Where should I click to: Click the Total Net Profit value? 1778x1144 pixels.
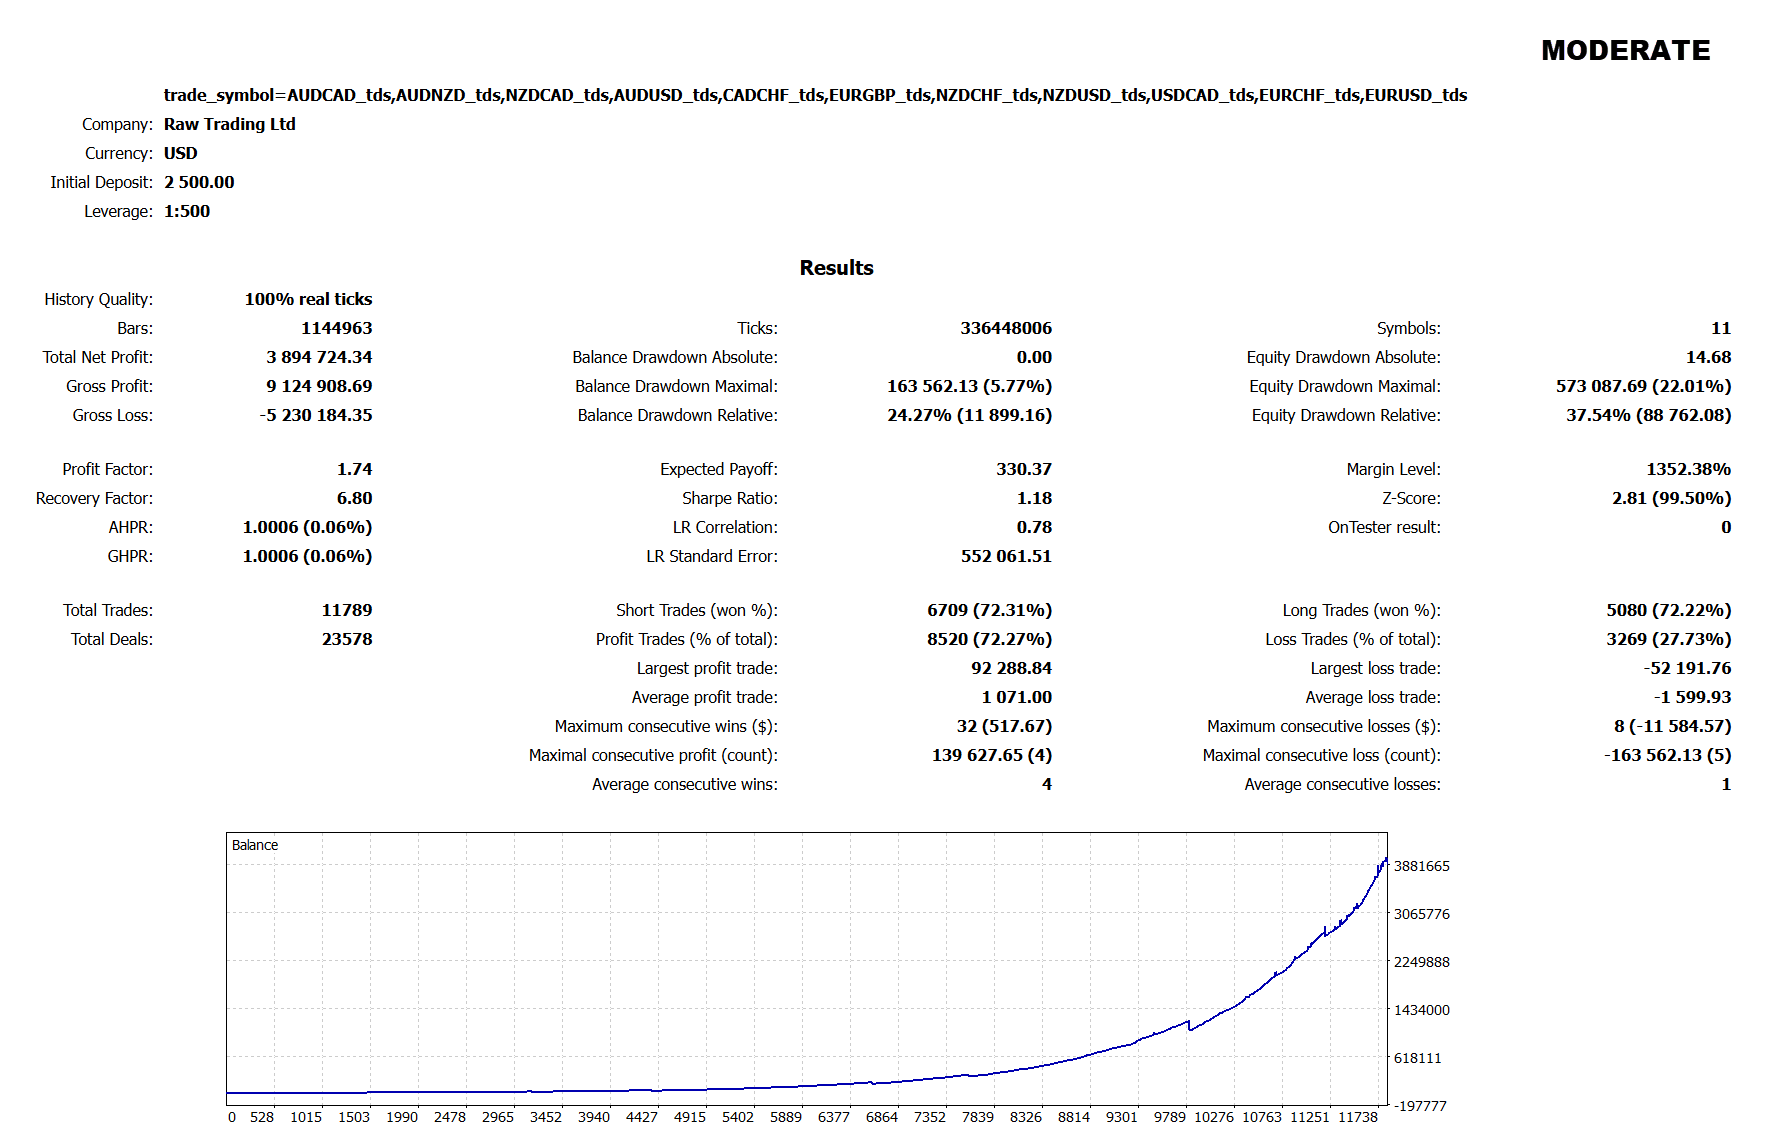[x=319, y=357]
